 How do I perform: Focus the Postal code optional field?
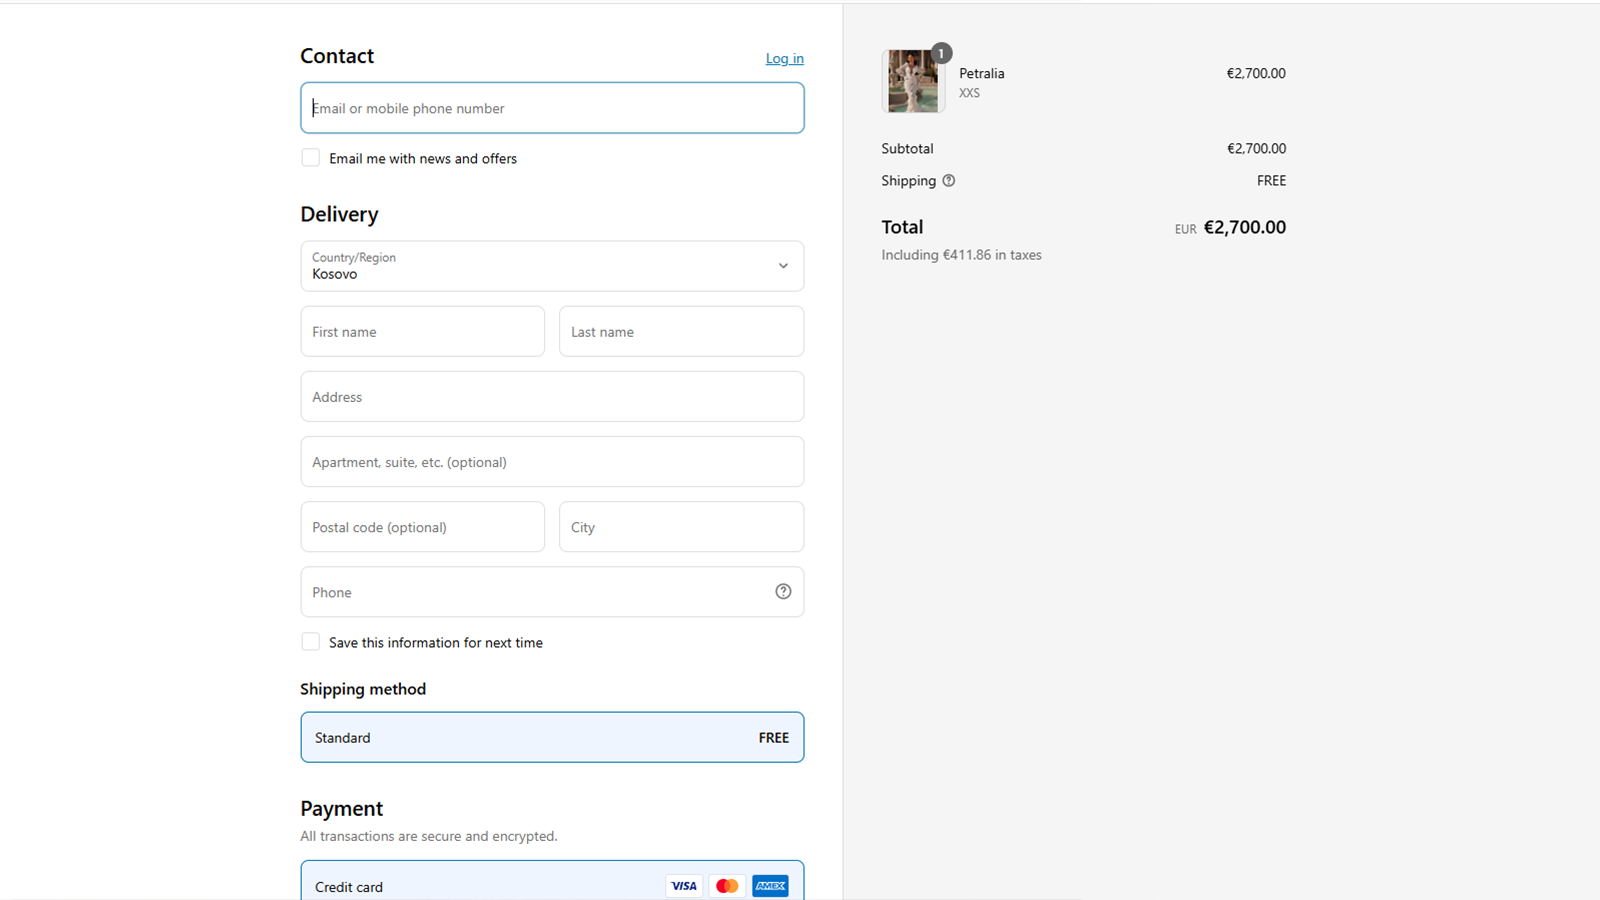pos(422,527)
